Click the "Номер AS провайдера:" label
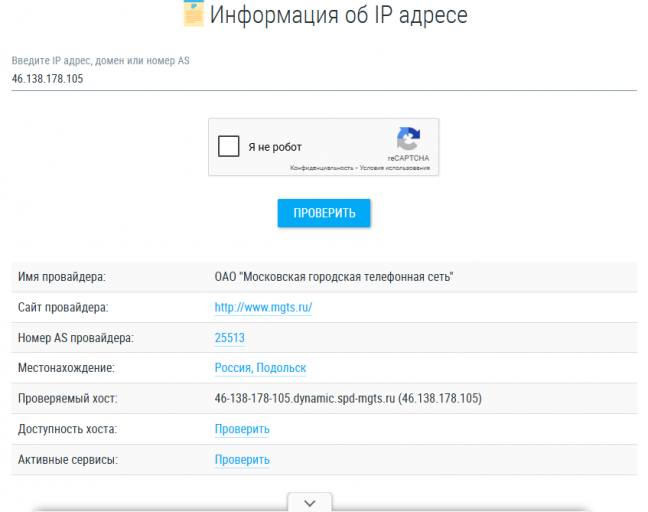The image size is (648, 512). [x=76, y=338]
